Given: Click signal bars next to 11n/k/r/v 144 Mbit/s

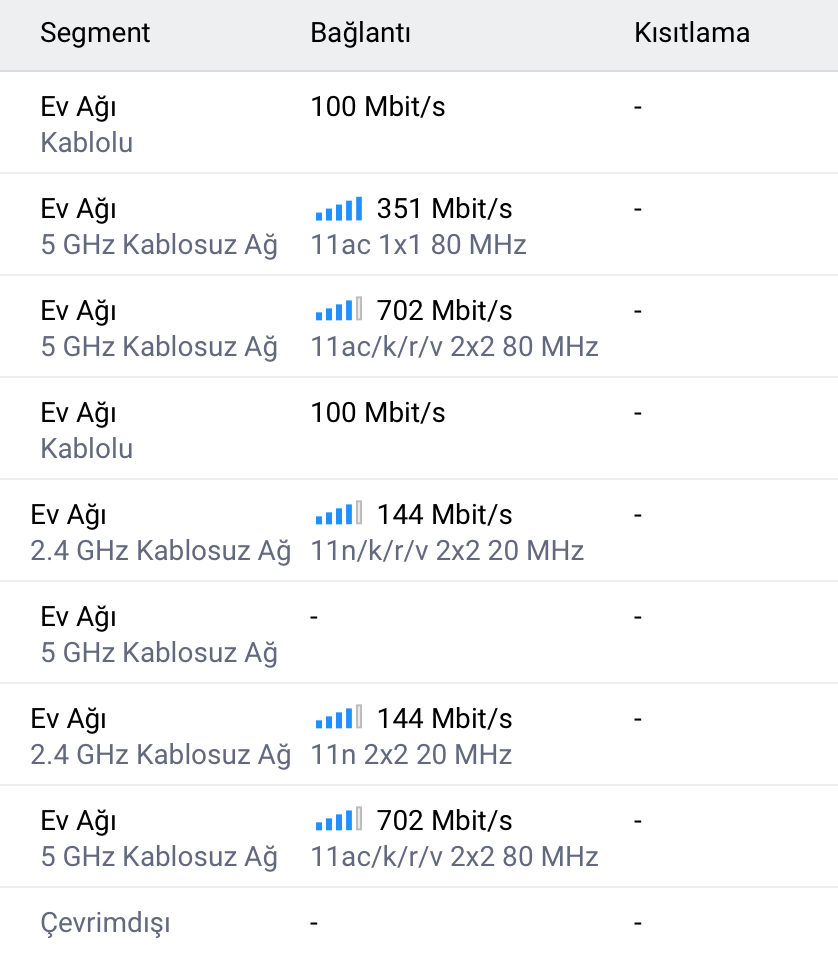Looking at the screenshot, I should point(339,513).
